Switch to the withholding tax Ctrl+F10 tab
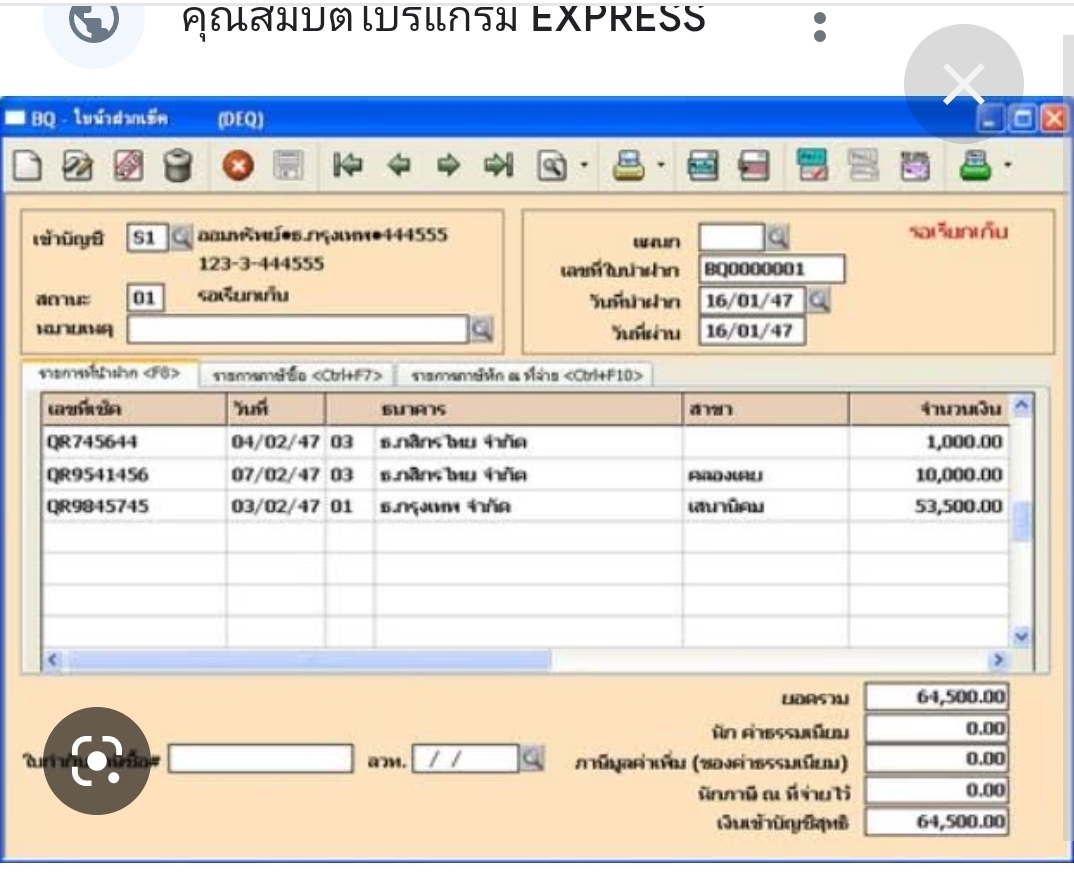The width and height of the screenshot is (1074, 891). click(x=526, y=375)
